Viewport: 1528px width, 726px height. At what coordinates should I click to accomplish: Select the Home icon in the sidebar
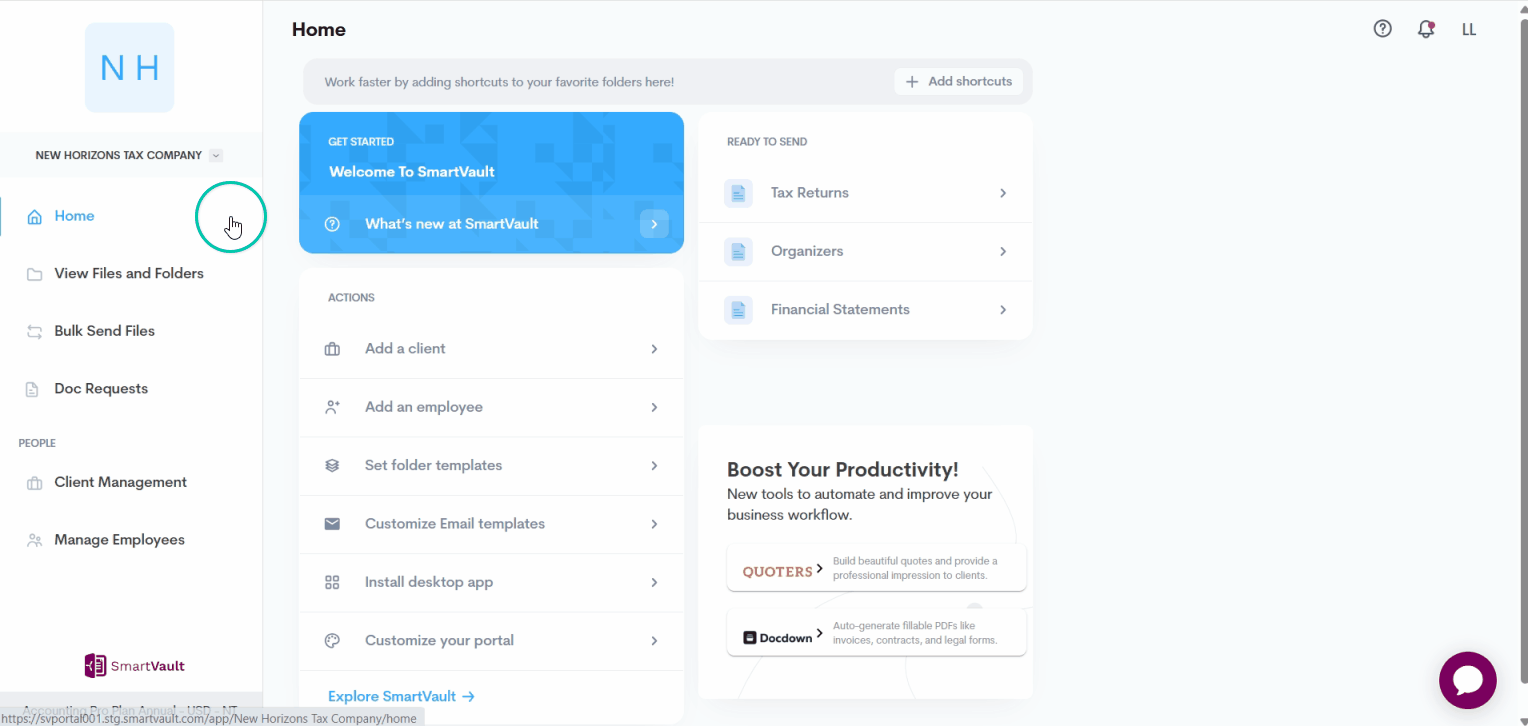32,215
